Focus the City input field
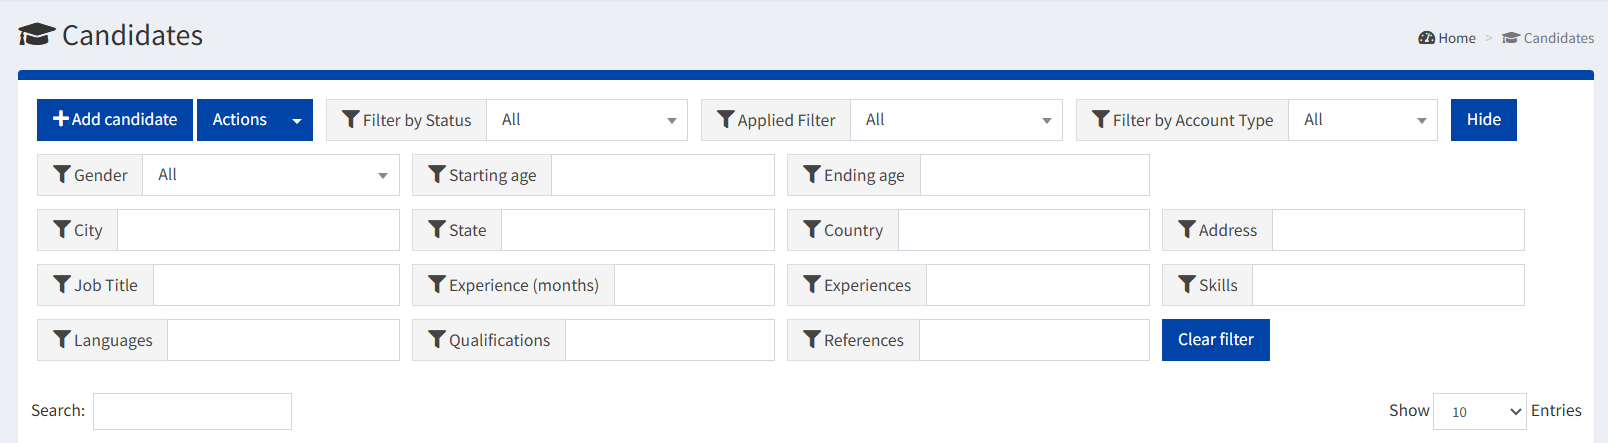The image size is (1608, 443). click(259, 230)
